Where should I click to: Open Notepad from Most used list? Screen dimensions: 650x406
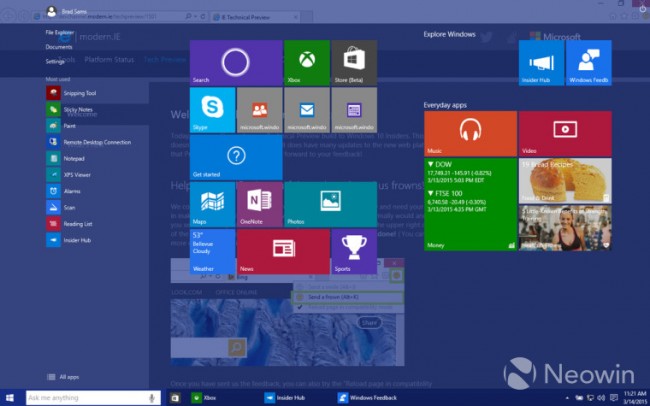(65, 158)
